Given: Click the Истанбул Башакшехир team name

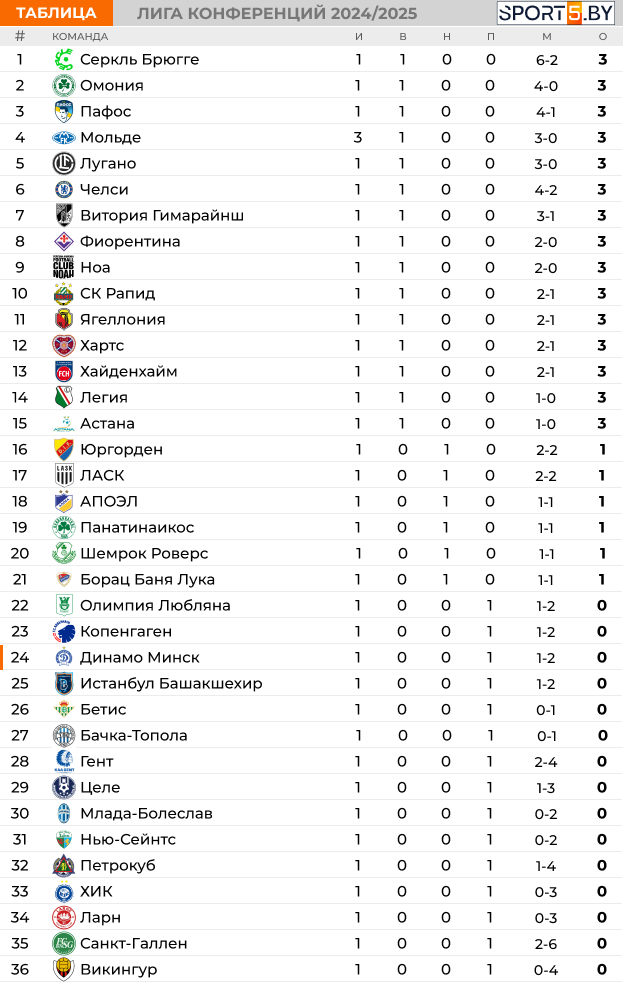Looking at the screenshot, I should [x=171, y=684].
